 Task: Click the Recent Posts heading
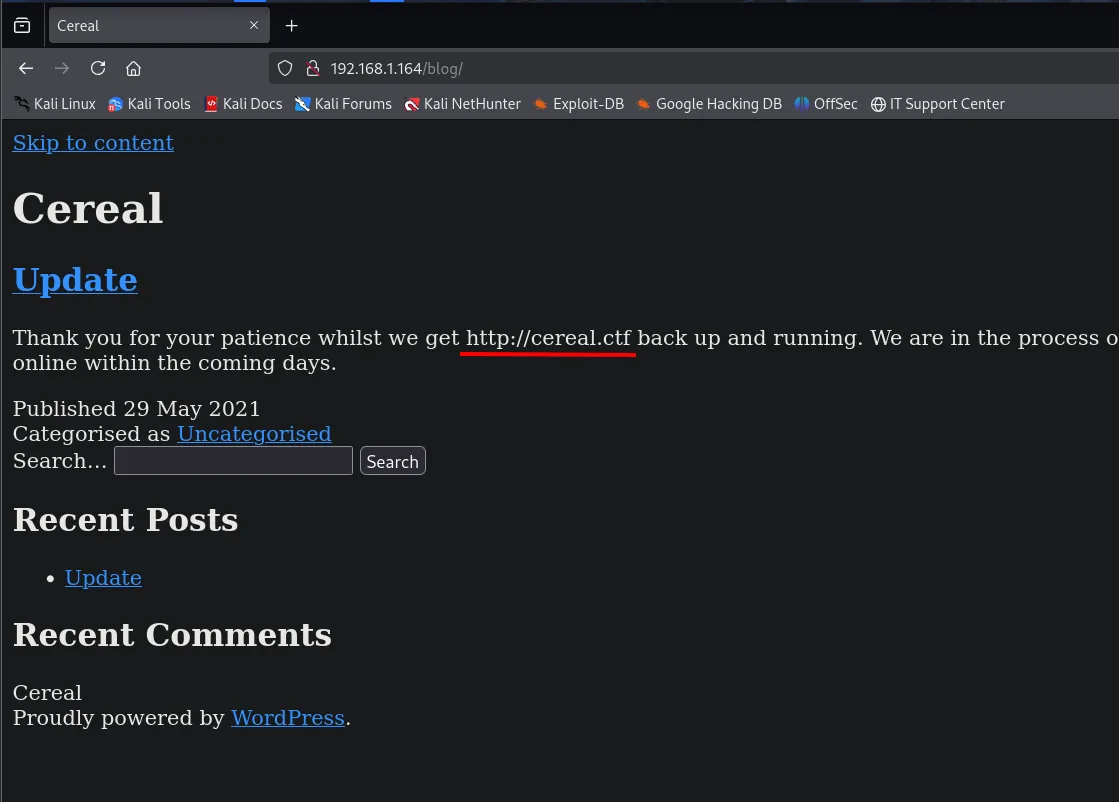pyautogui.click(x=126, y=519)
